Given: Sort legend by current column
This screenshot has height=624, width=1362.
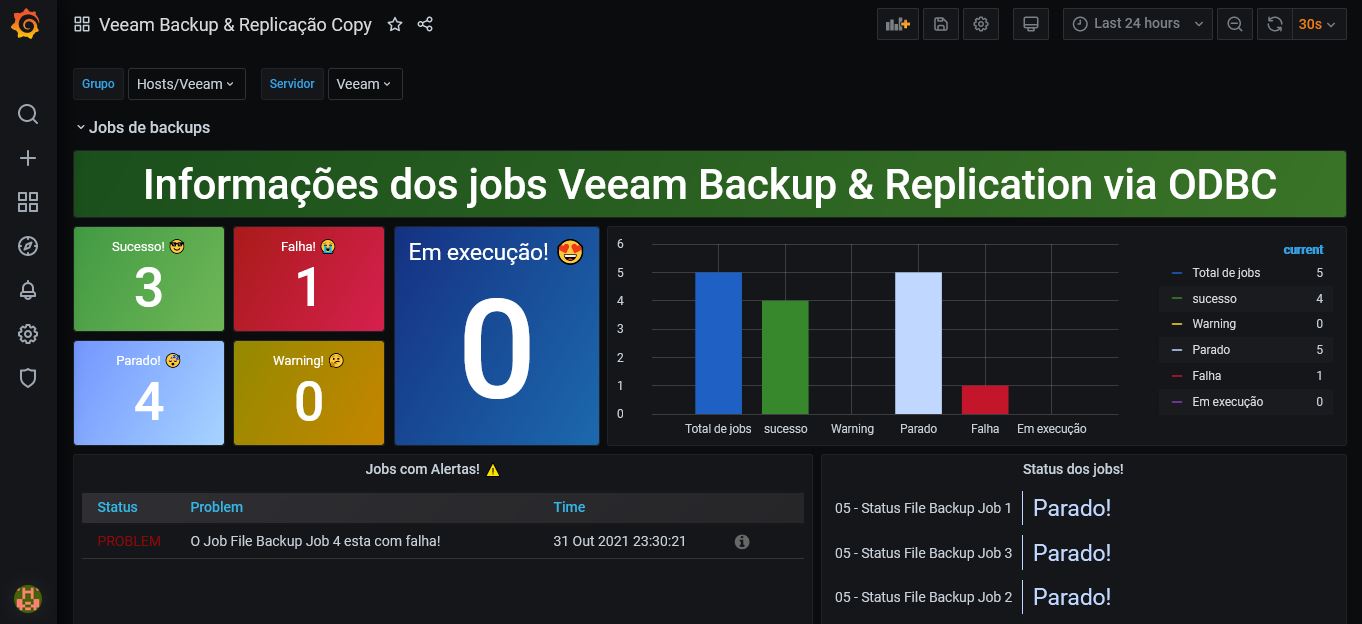Looking at the screenshot, I should click(1303, 250).
